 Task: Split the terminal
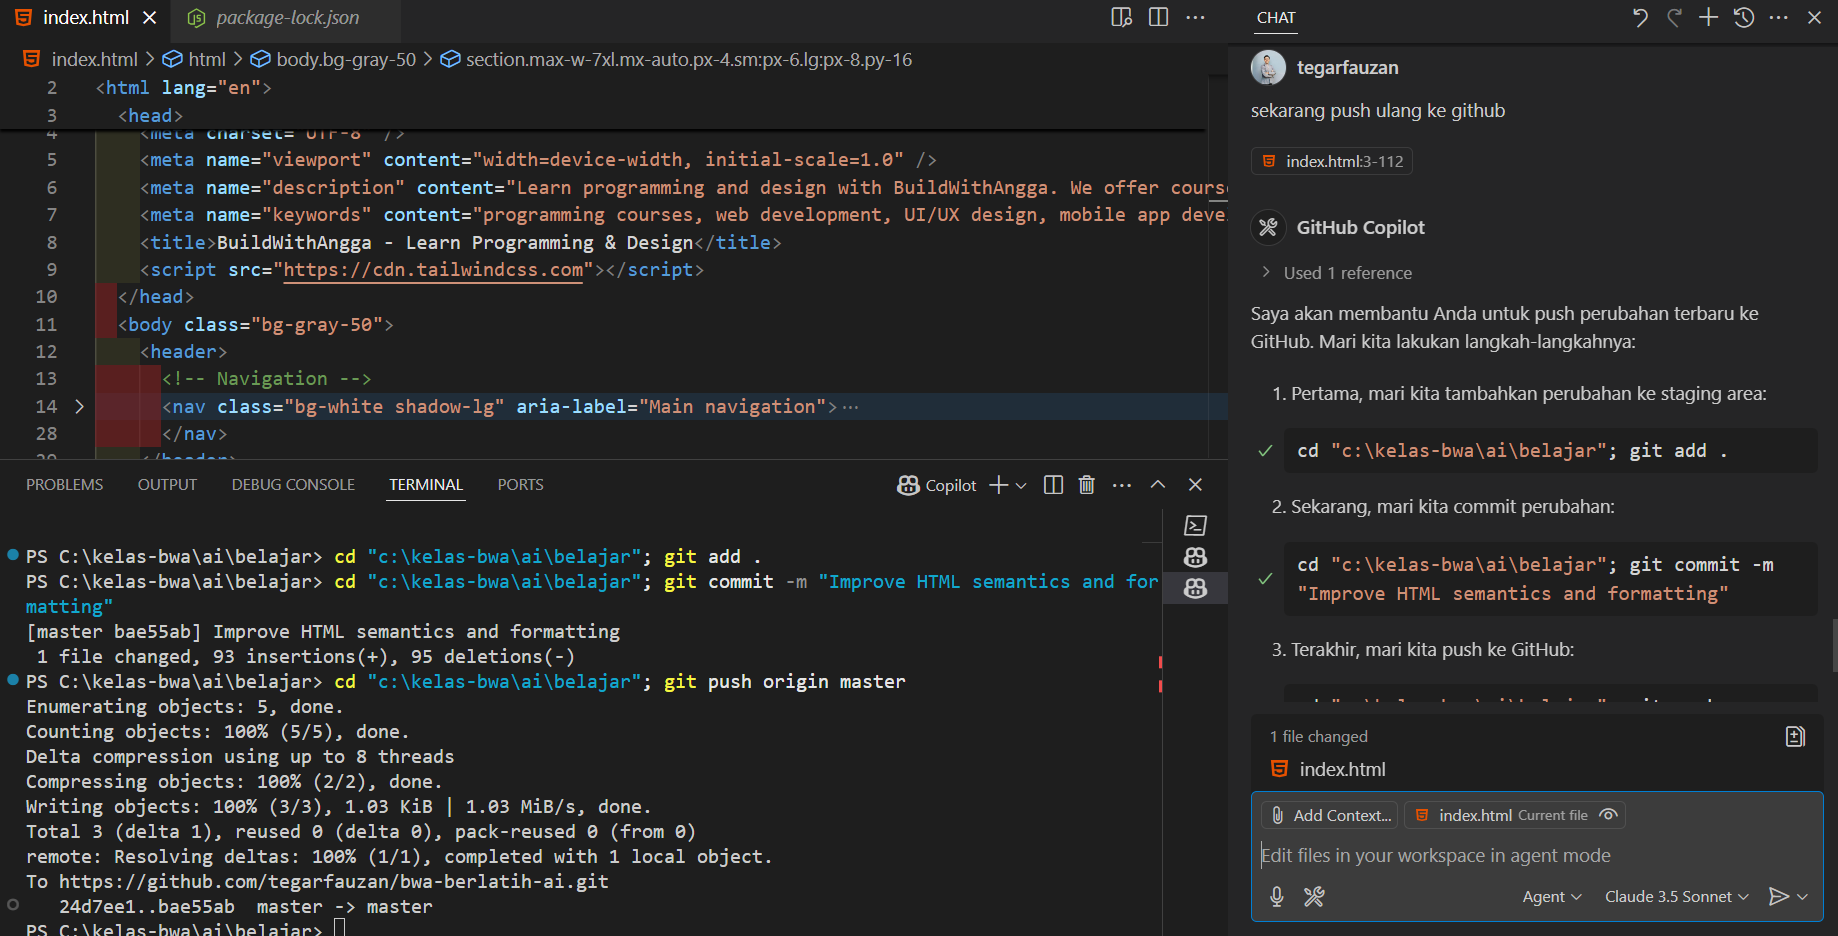click(1053, 485)
